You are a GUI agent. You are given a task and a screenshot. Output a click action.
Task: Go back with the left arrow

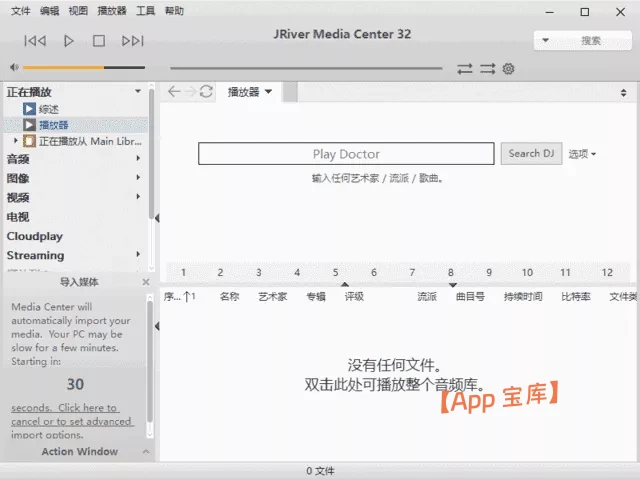click(x=174, y=91)
